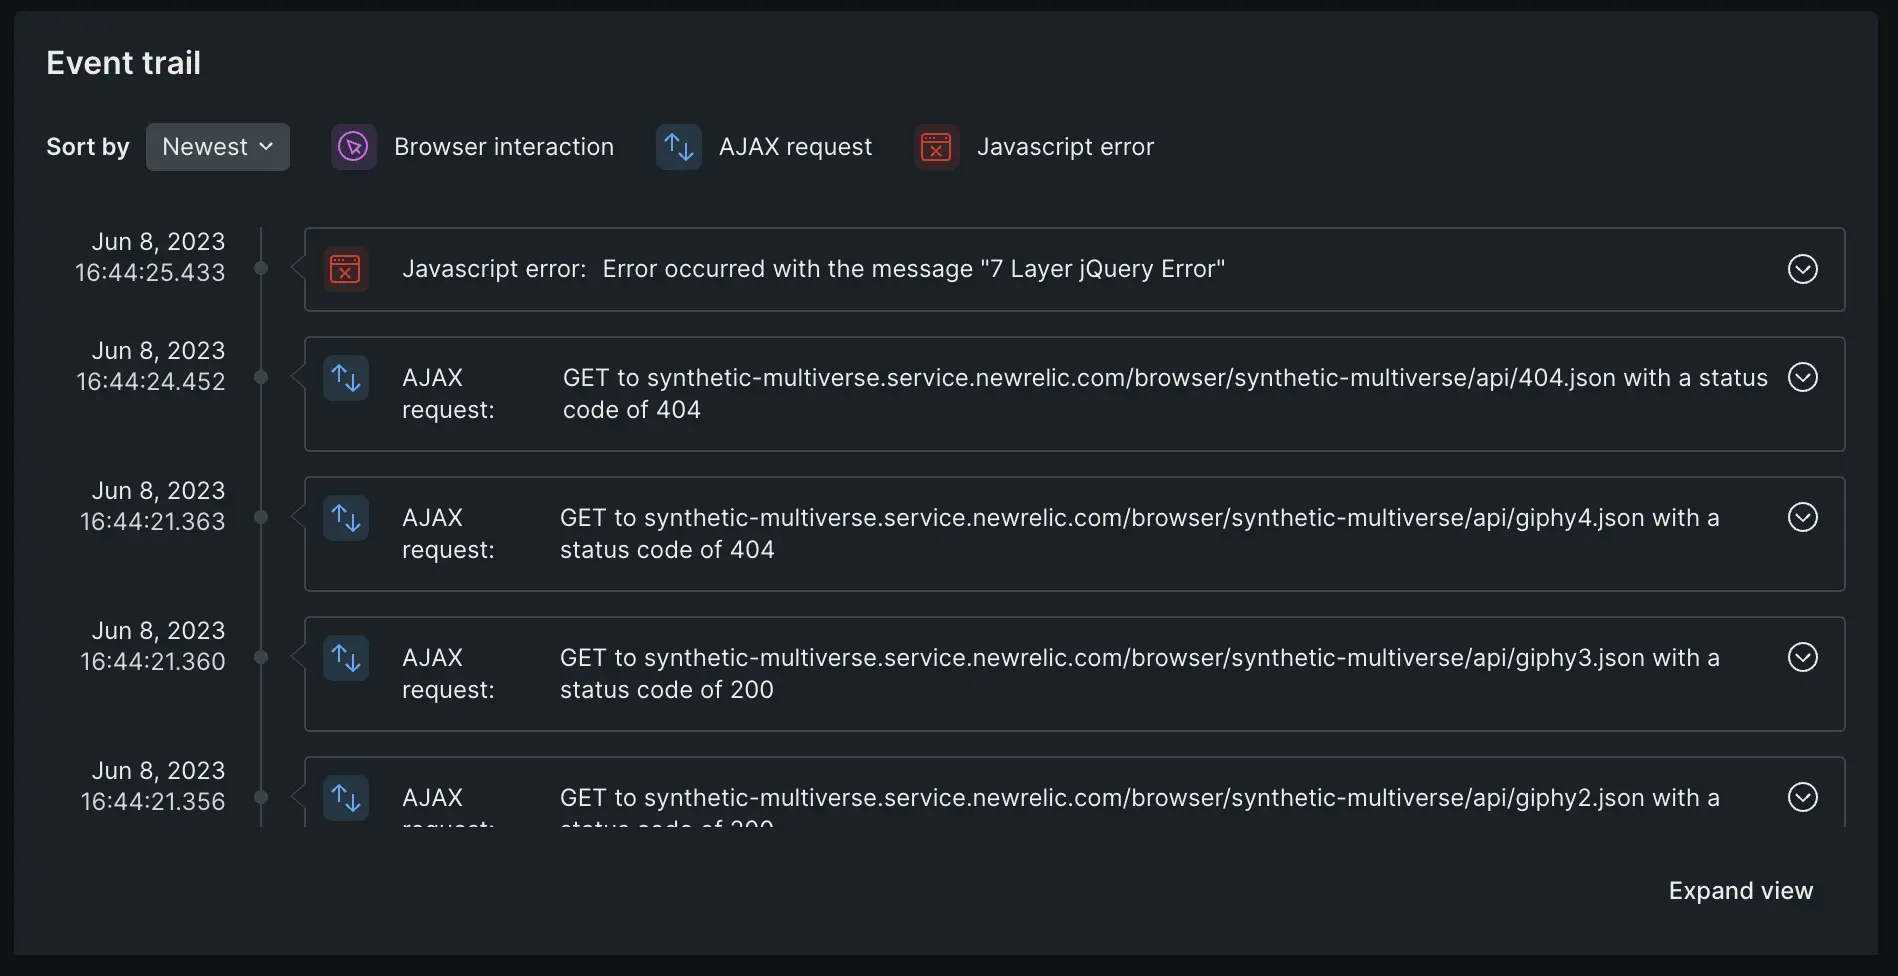Screen dimensions: 1898x976
Task: Expand the giphy4.json request details
Action: point(1802,517)
